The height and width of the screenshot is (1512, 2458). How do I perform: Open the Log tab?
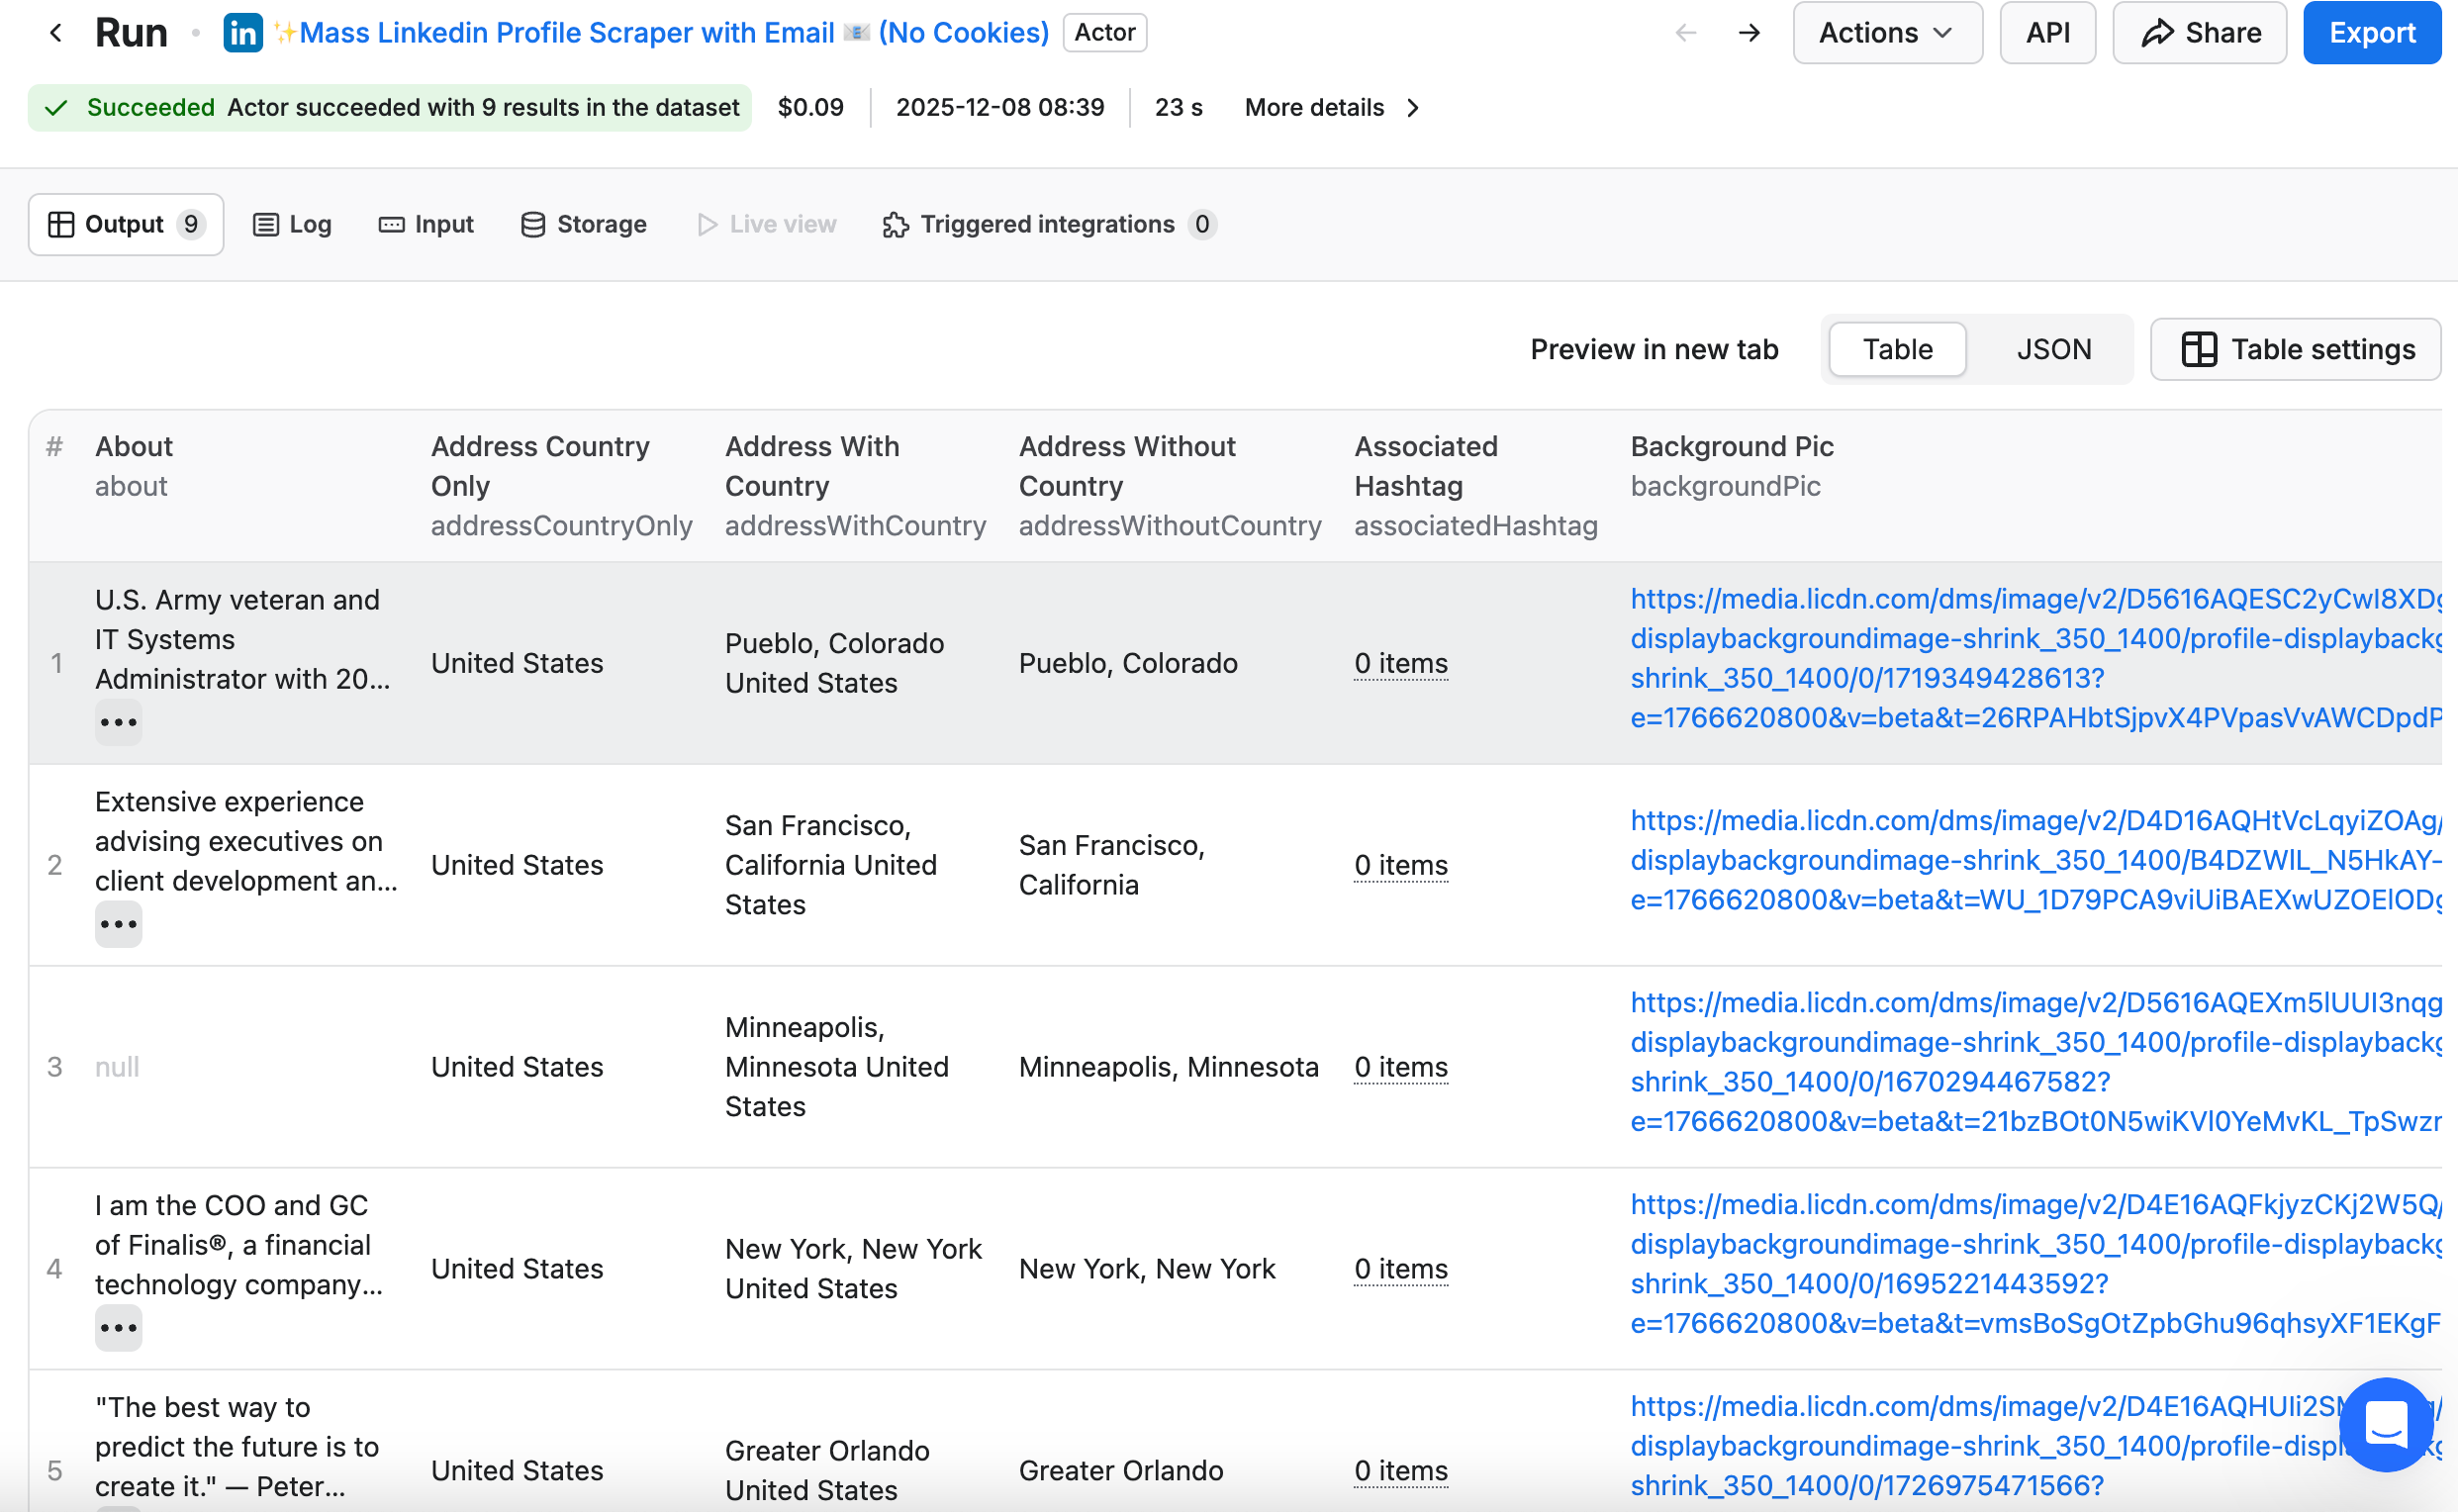(x=292, y=224)
